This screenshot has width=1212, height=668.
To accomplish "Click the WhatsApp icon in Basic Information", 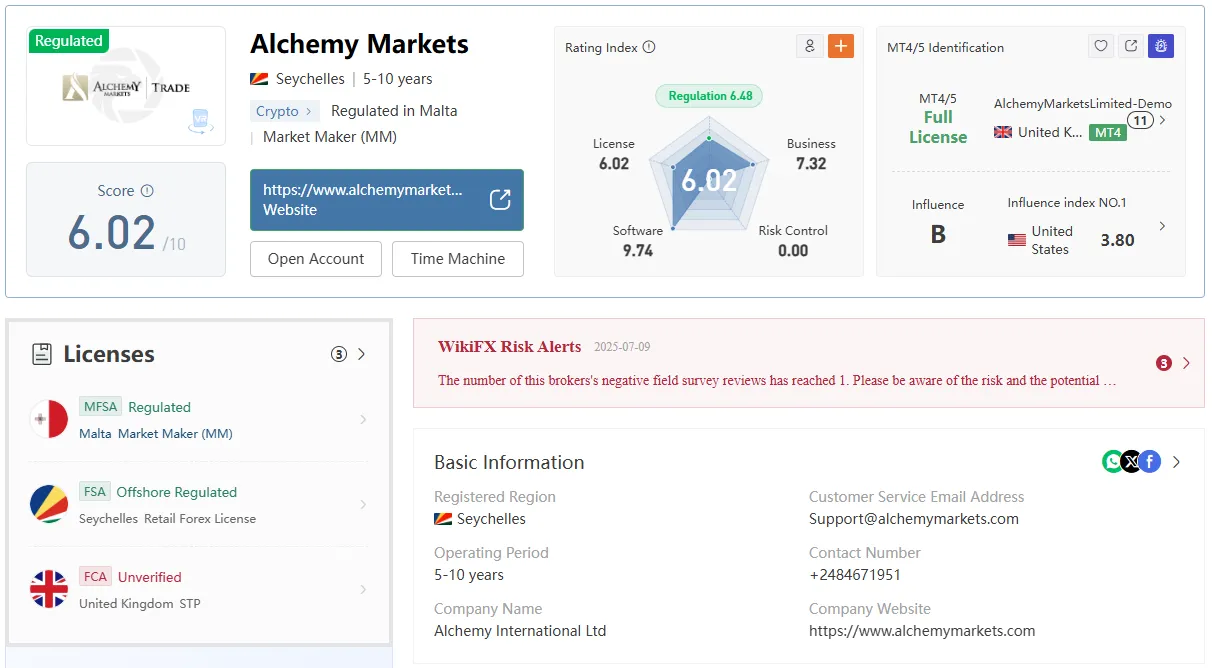I will (1113, 462).
